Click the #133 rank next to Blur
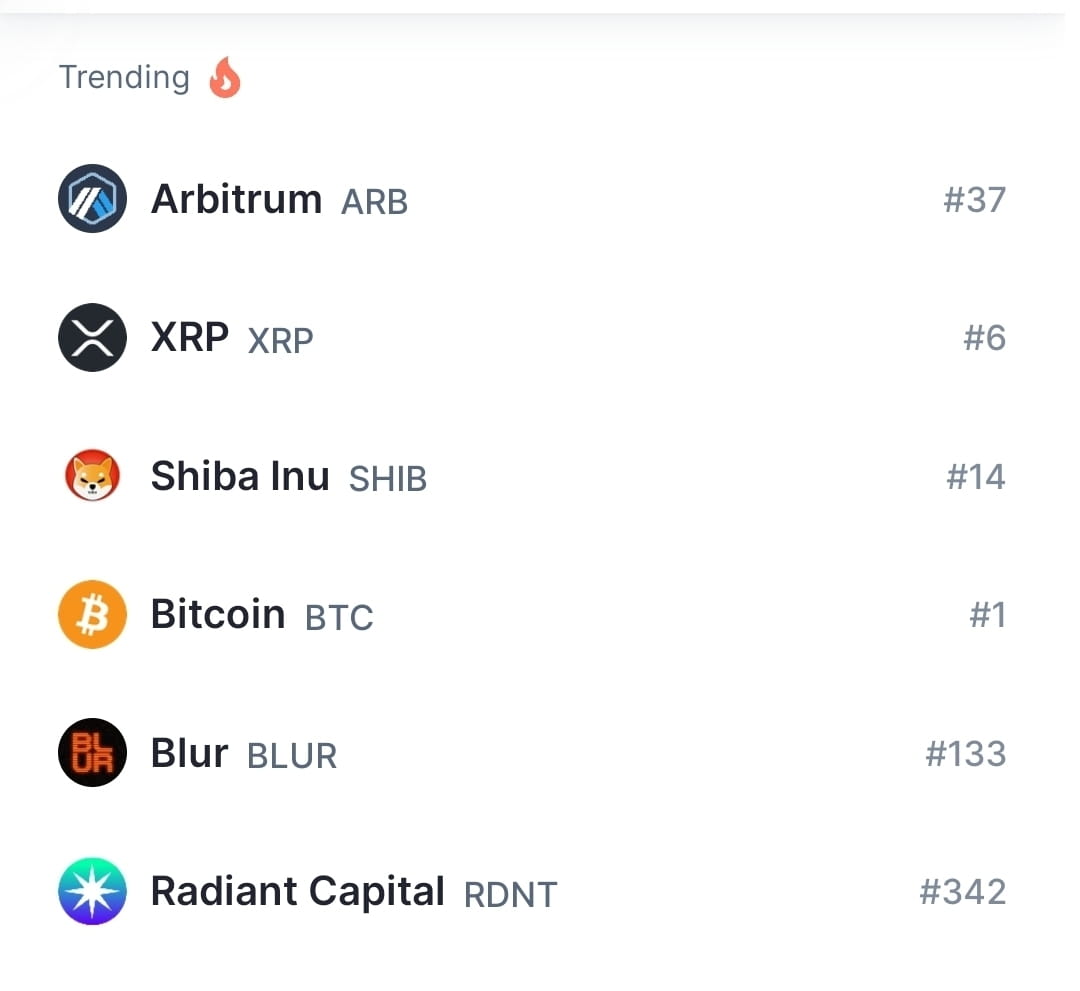 click(x=965, y=753)
